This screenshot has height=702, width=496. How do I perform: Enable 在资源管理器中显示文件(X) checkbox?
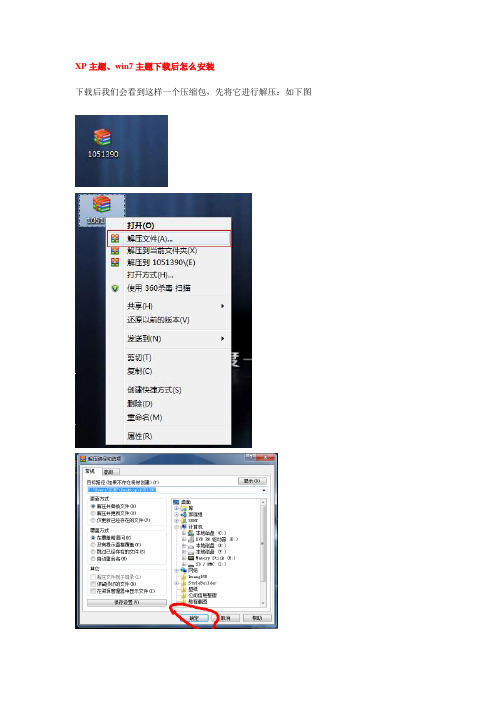pyautogui.click(x=93, y=591)
